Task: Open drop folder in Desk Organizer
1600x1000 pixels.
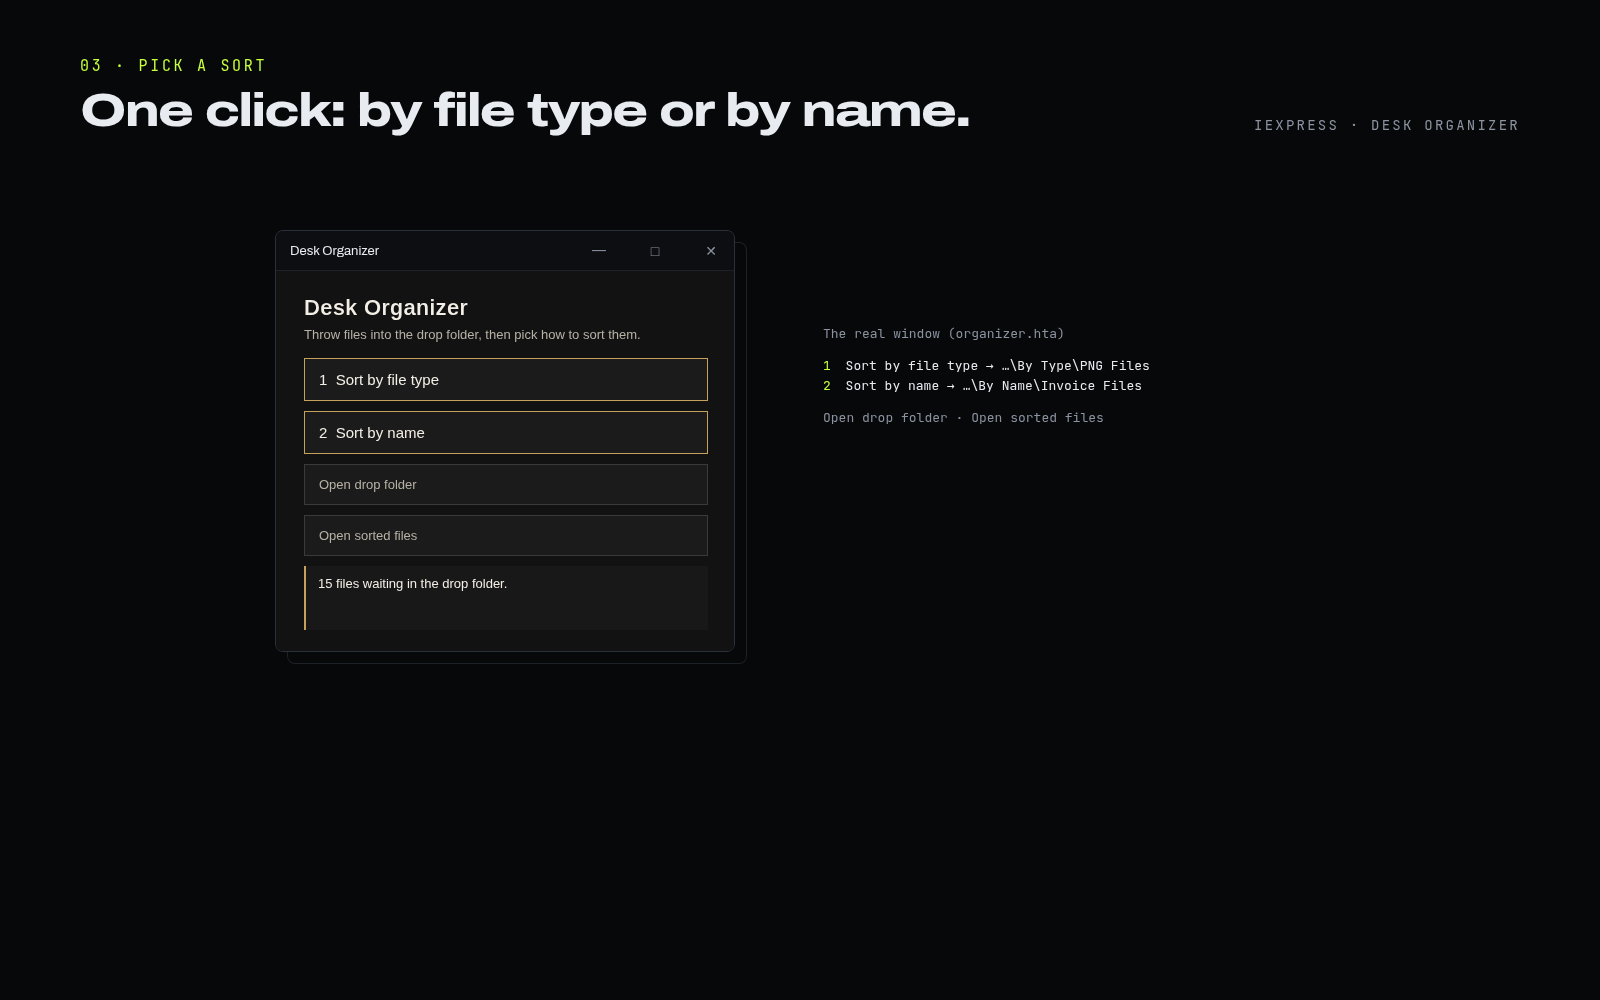Action: [506, 484]
